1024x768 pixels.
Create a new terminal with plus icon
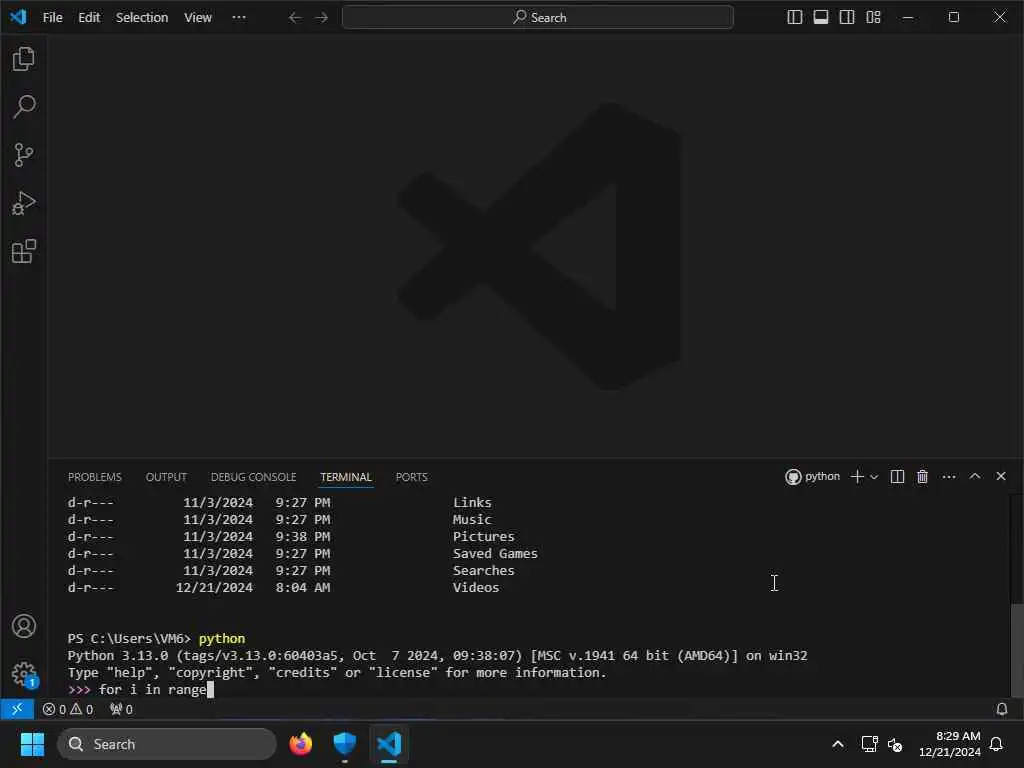point(857,477)
